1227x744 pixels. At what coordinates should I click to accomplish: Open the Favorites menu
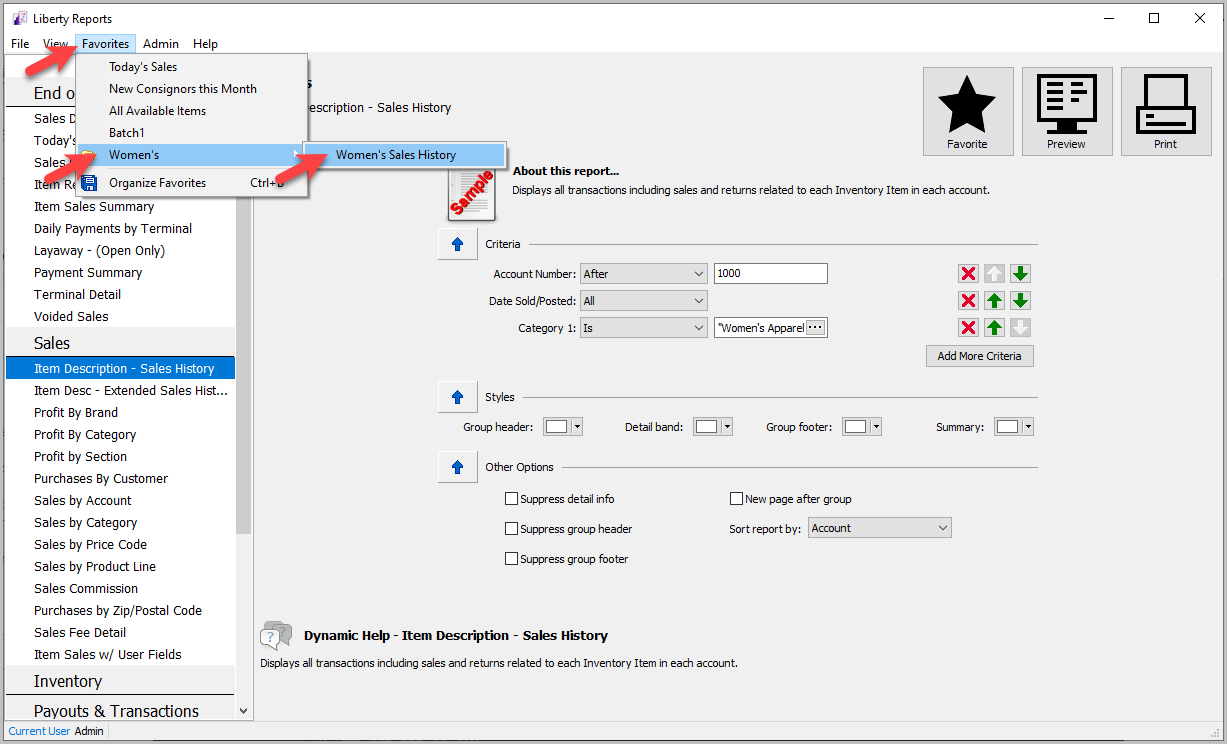pyautogui.click(x=106, y=44)
